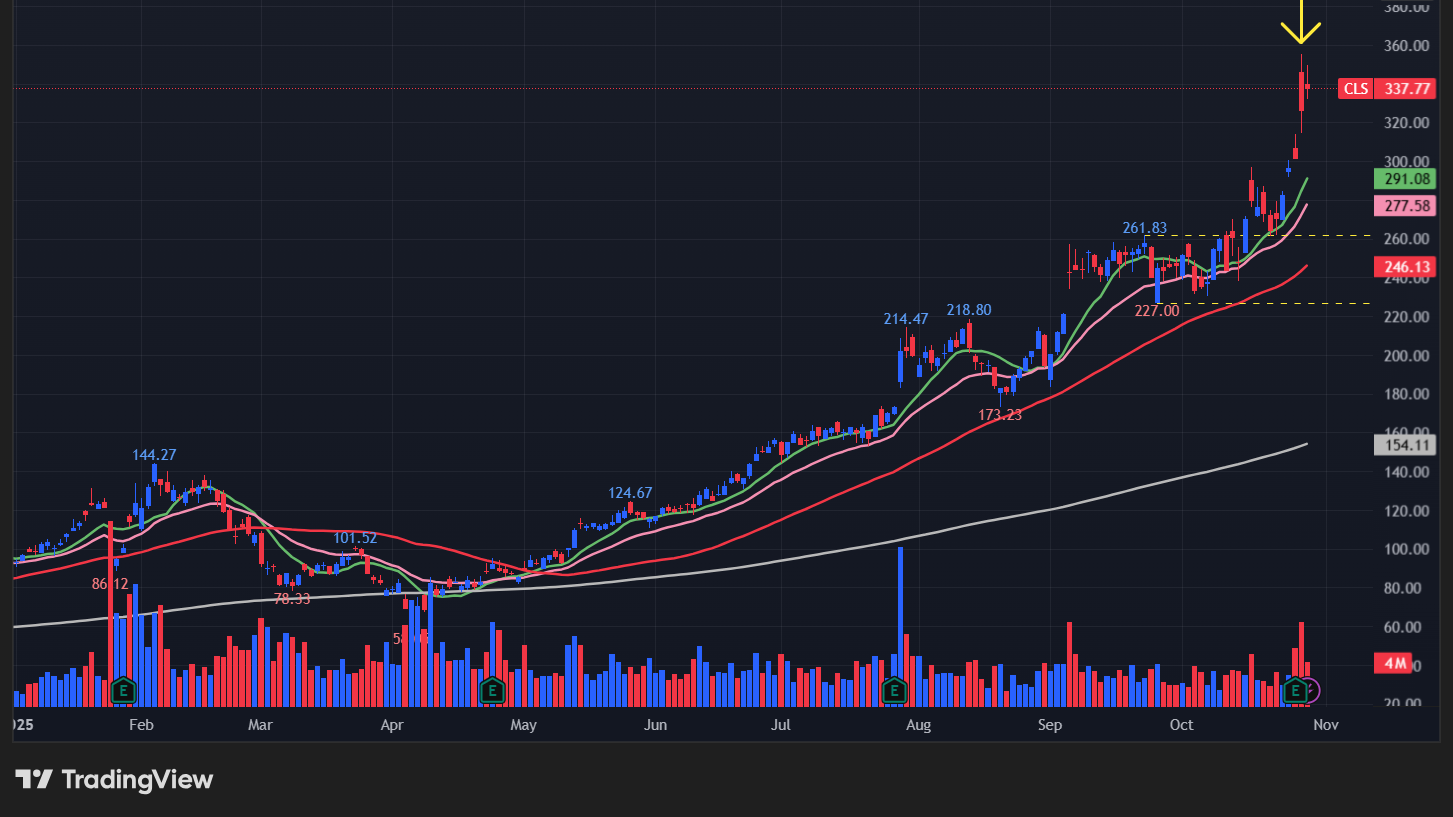
Task: Click the red 246.13 moving average label
Action: tap(1406, 268)
